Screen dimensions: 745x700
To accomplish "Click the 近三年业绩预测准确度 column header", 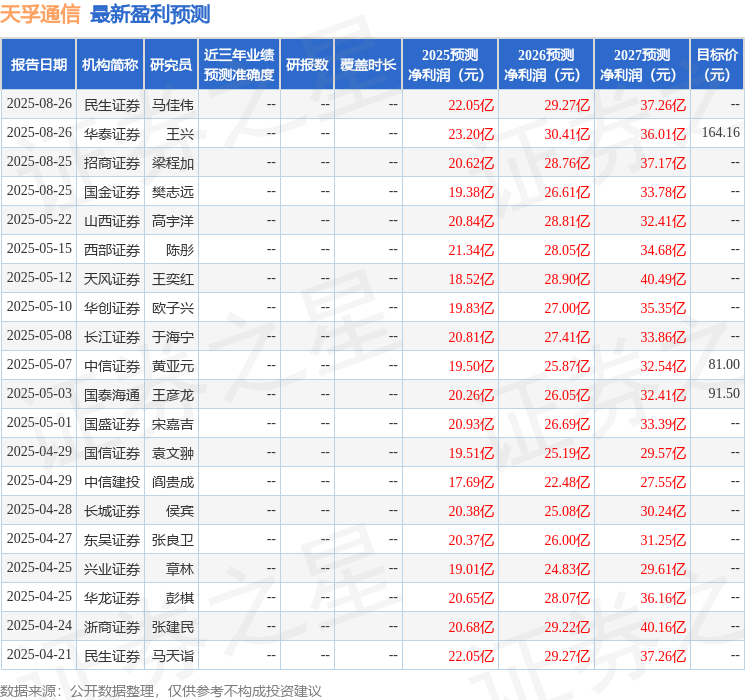I will [239, 64].
